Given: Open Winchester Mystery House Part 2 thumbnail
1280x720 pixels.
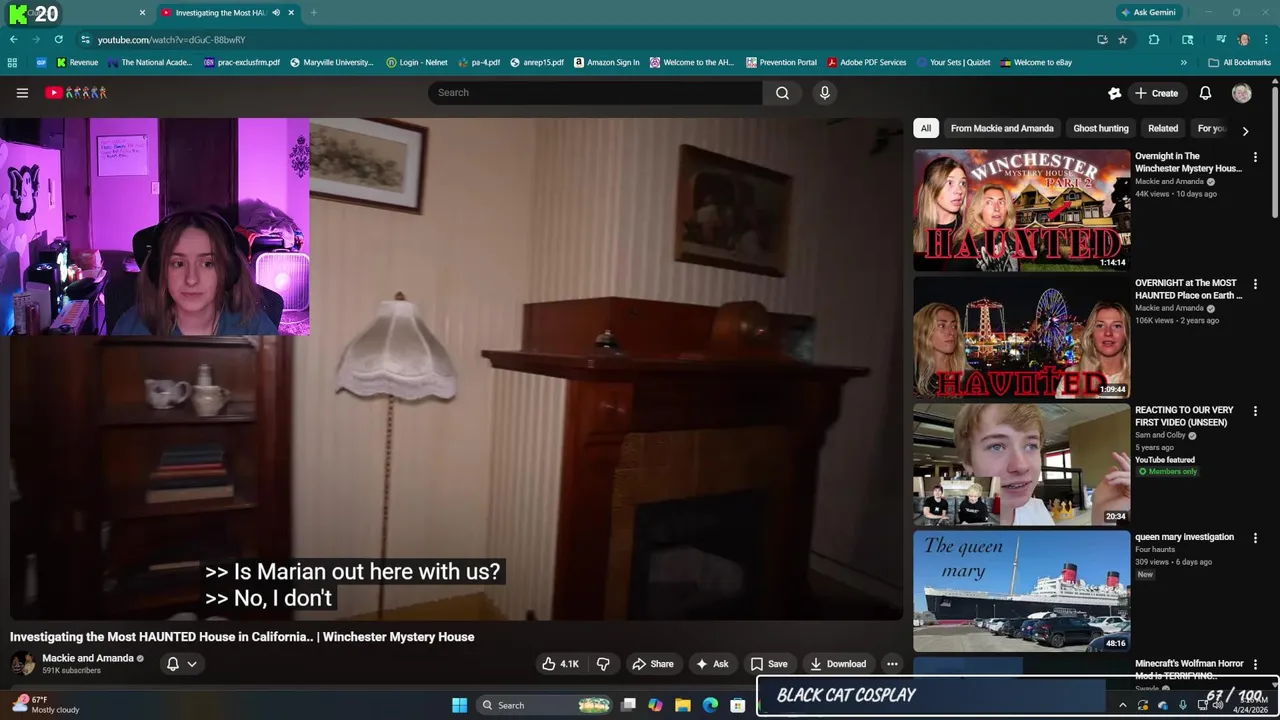Looking at the screenshot, I should tap(1022, 210).
